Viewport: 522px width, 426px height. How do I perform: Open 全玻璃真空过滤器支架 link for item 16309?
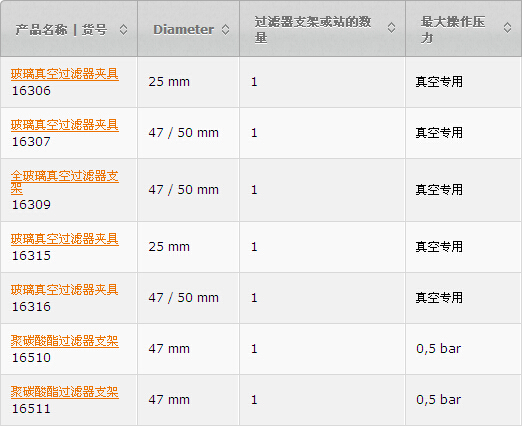[65, 182]
